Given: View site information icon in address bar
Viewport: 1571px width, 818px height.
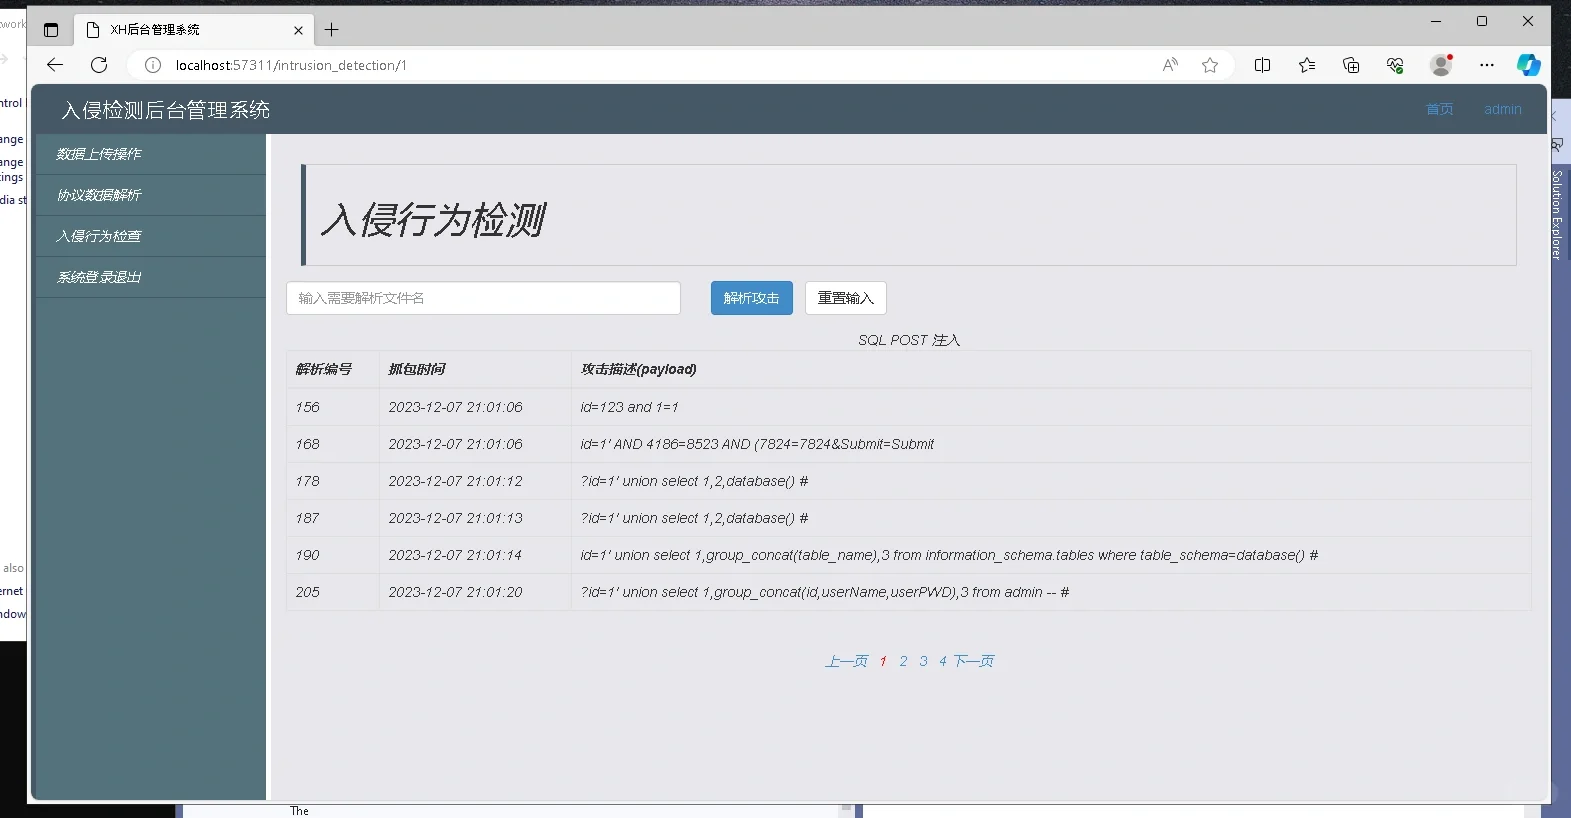Looking at the screenshot, I should 153,65.
